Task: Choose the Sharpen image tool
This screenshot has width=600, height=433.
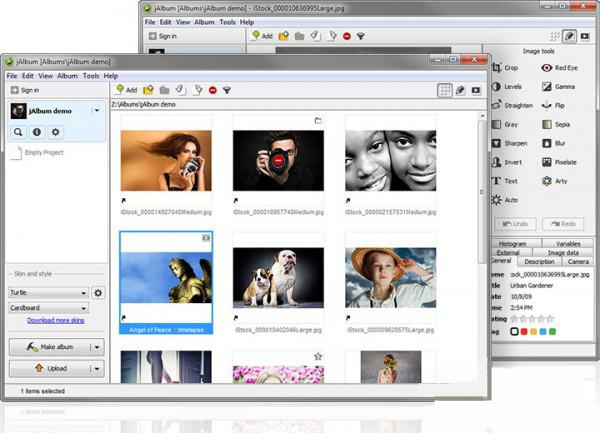Action: (x=513, y=143)
